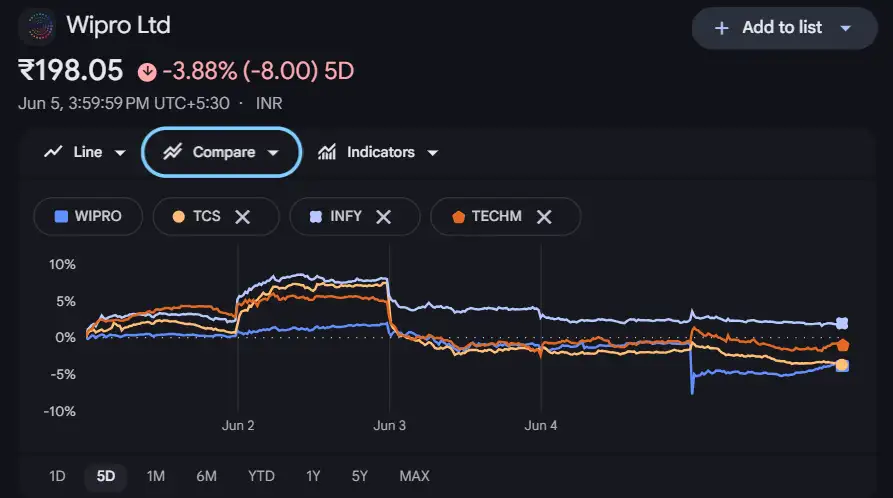The width and height of the screenshot is (893, 498).
Task: Switch to the 1D time range
Action: coord(57,476)
